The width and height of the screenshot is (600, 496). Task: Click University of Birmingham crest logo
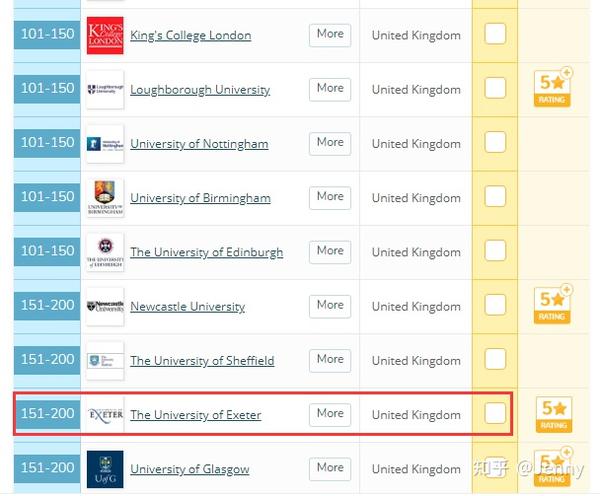point(105,198)
